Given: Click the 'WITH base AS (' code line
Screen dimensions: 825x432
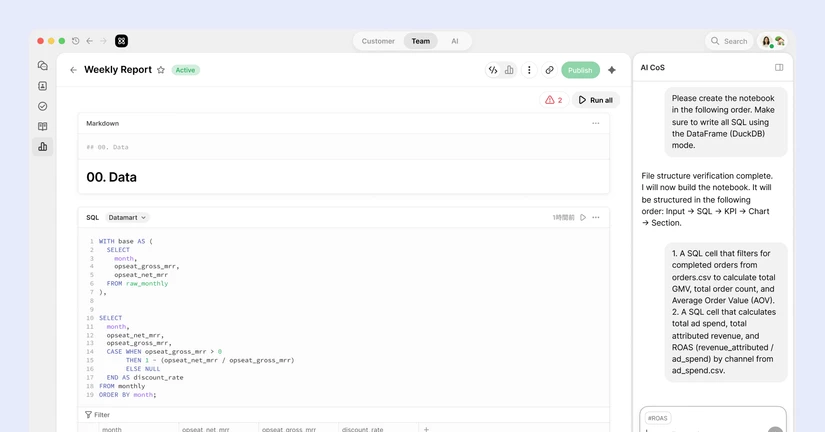Looking at the screenshot, I should [126, 241].
